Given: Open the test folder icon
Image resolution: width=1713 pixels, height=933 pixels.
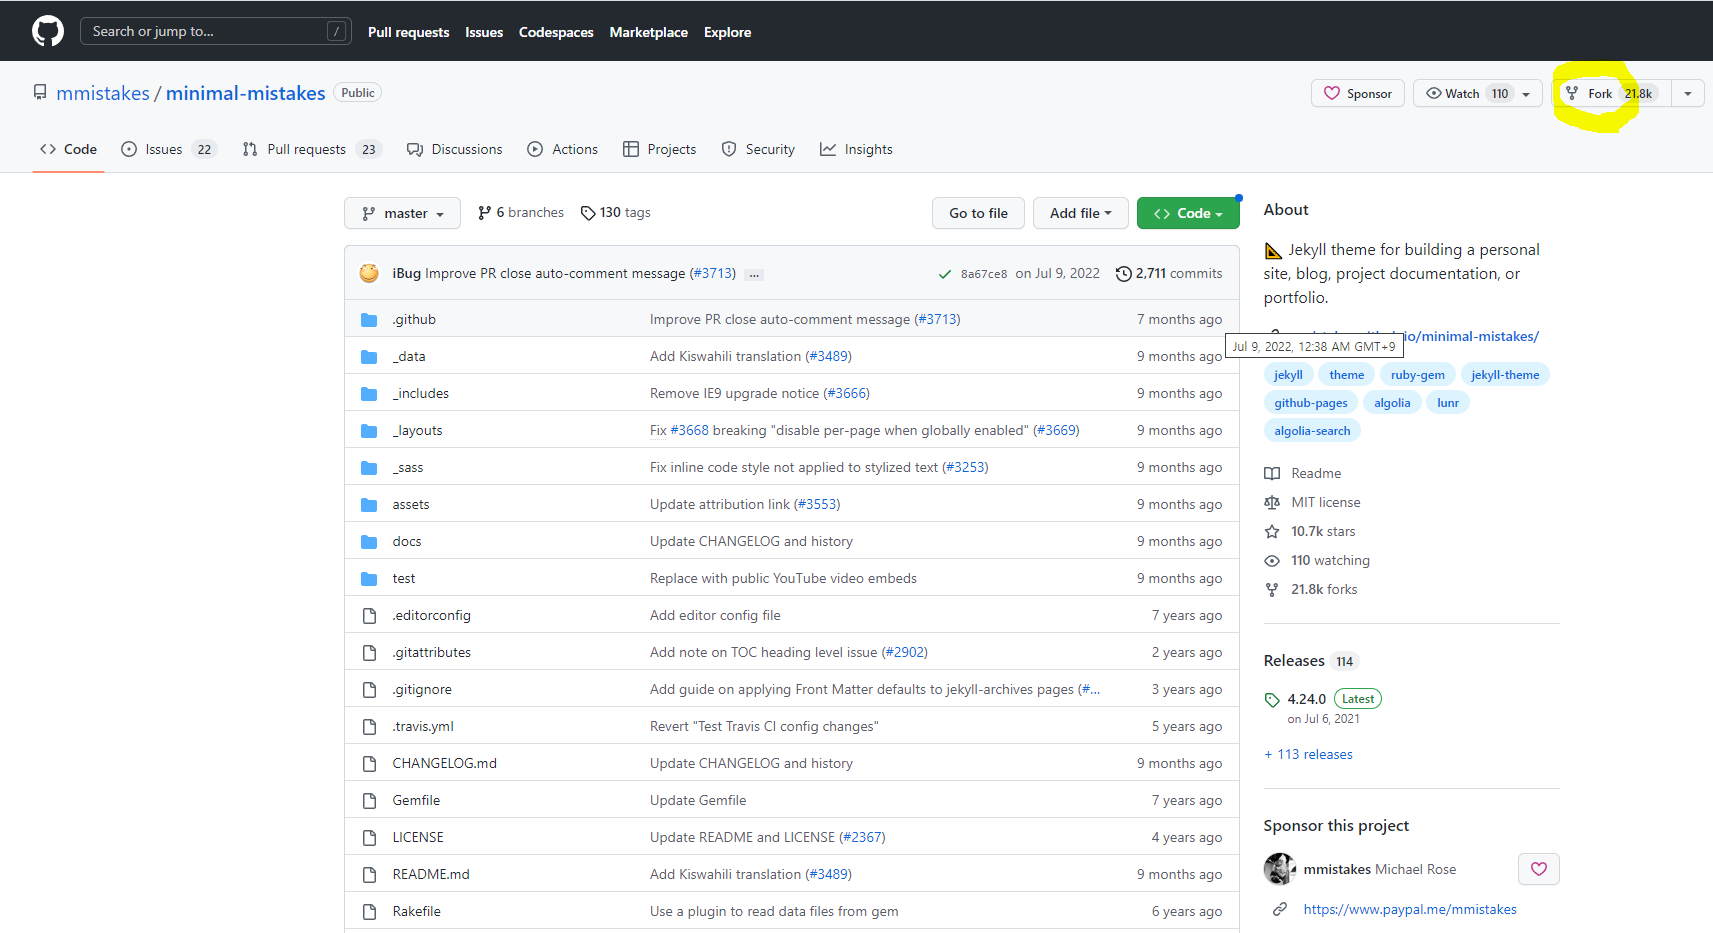Looking at the screenshot, I should pyautogui.click(x=369, y=579).
